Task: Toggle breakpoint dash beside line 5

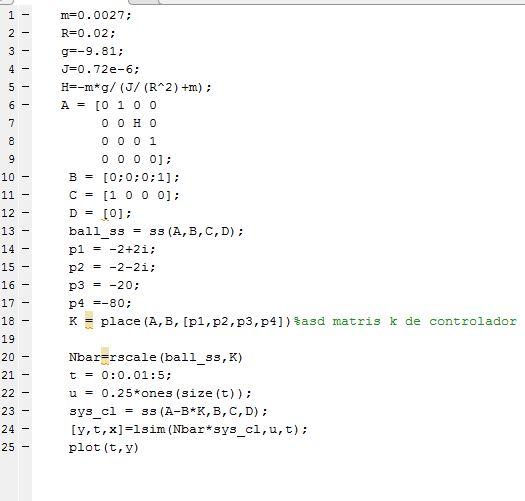Action: tap(25, 87)
